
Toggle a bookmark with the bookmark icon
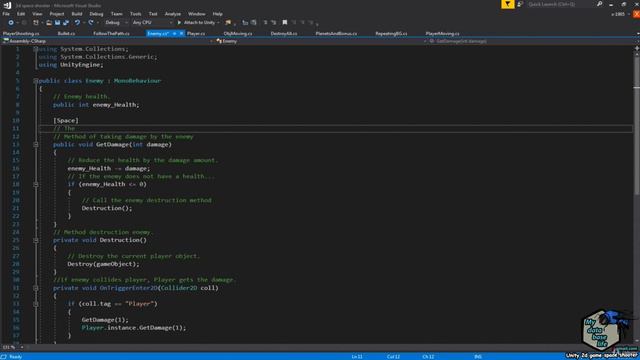(284, 22)
